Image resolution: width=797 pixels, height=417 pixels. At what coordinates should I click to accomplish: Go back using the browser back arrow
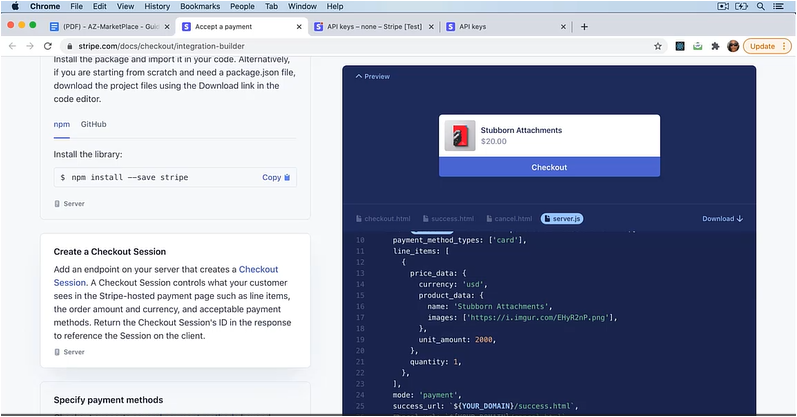click(x=12, y=46)
